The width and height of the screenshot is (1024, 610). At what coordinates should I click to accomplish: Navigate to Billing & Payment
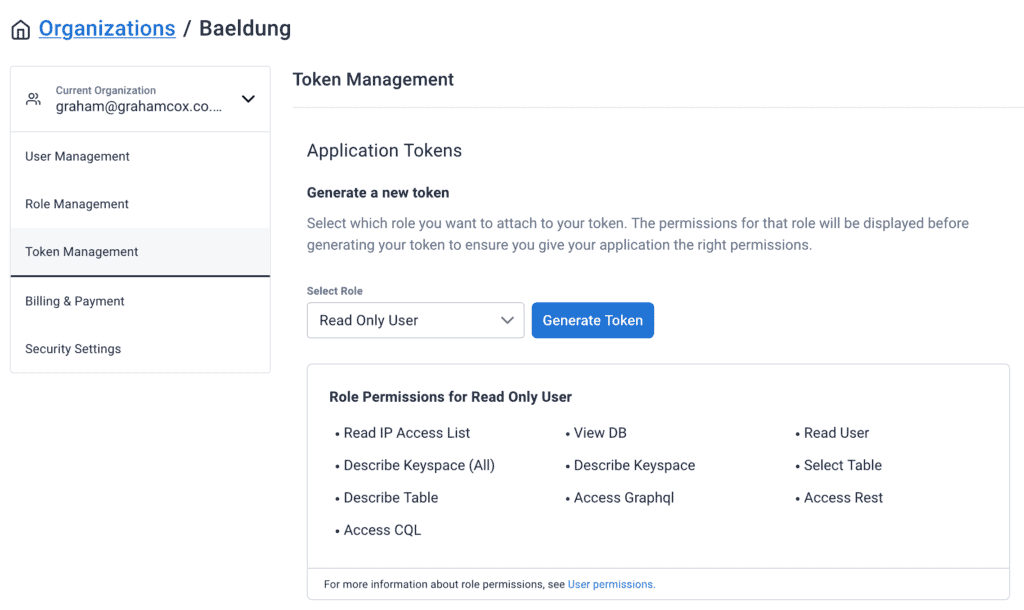pyautogui.click(x=76, y=300)
